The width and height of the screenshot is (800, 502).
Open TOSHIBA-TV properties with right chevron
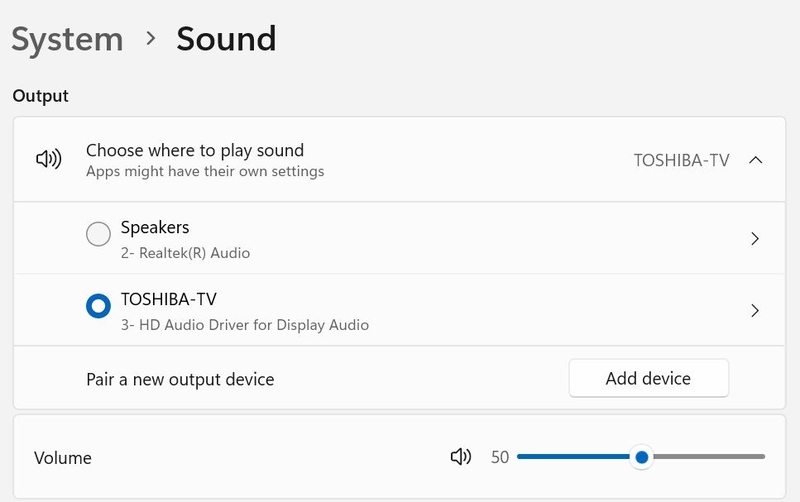point(755,310)
